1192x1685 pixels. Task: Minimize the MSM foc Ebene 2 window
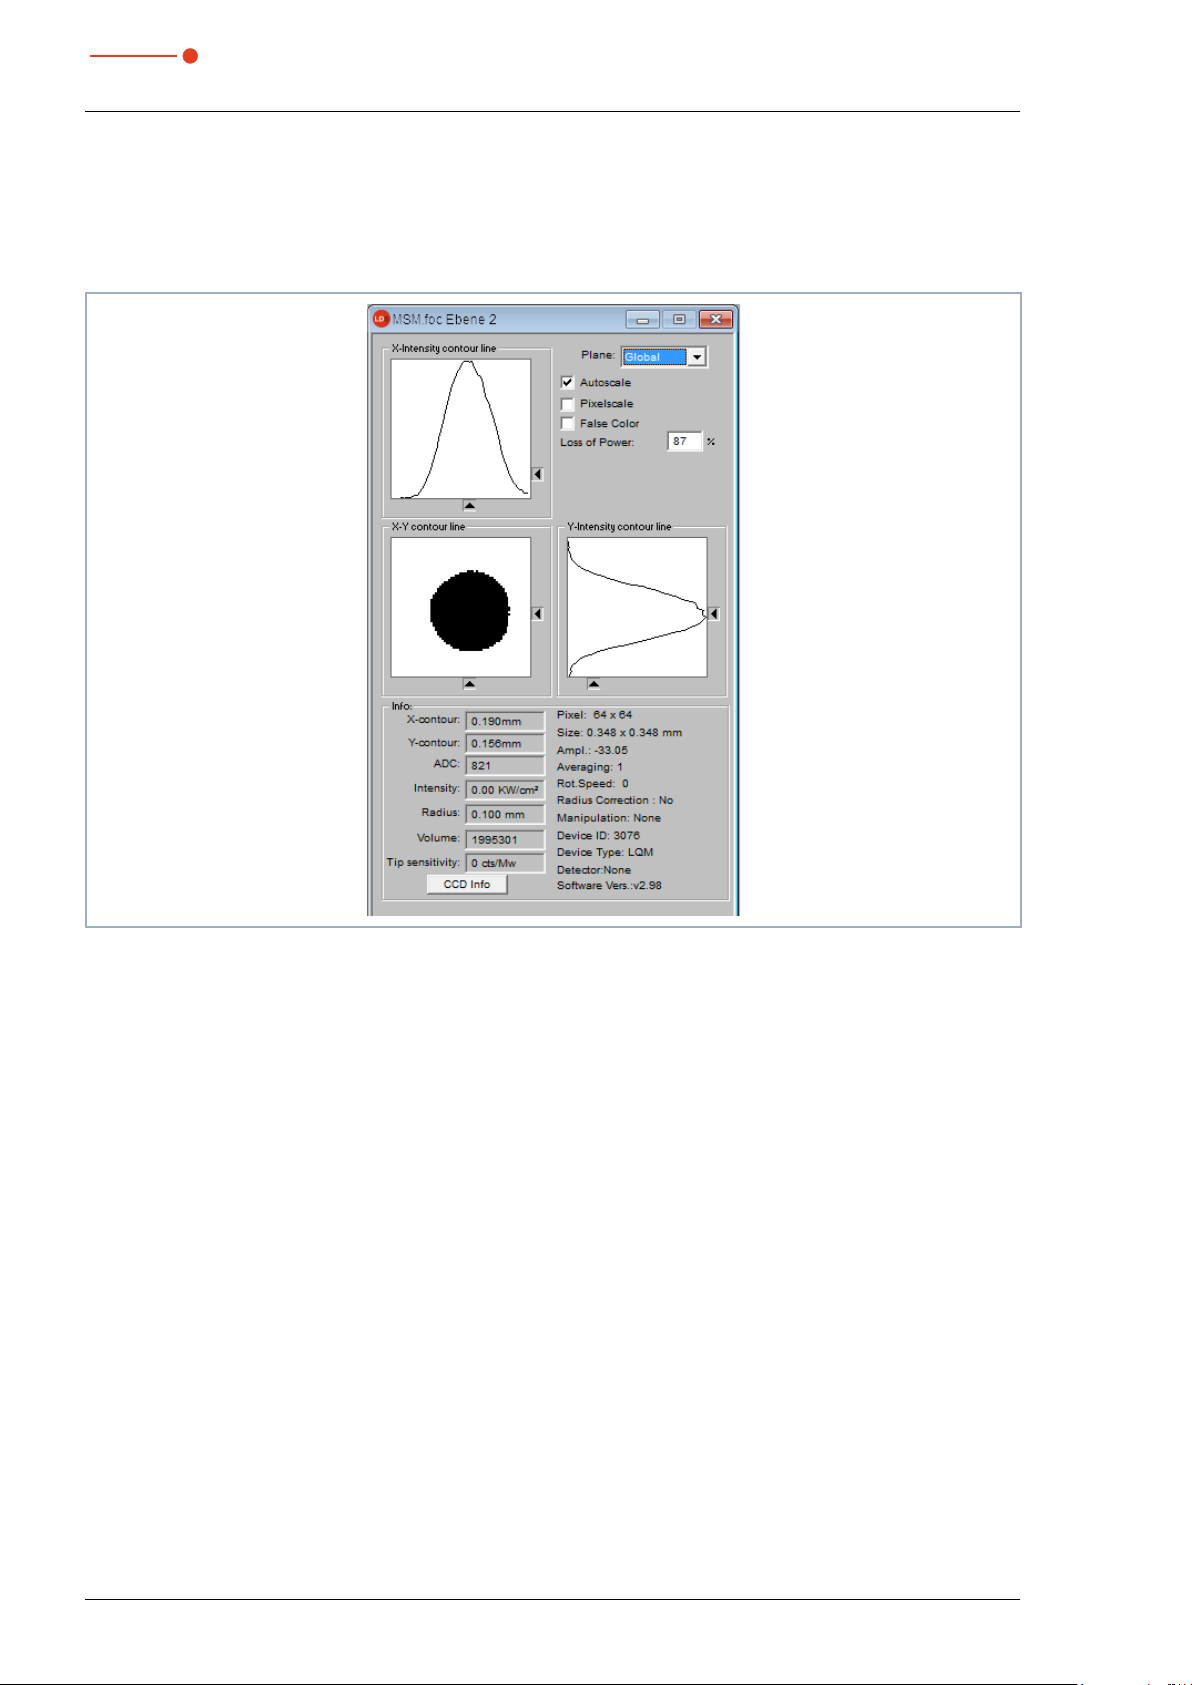643,319
